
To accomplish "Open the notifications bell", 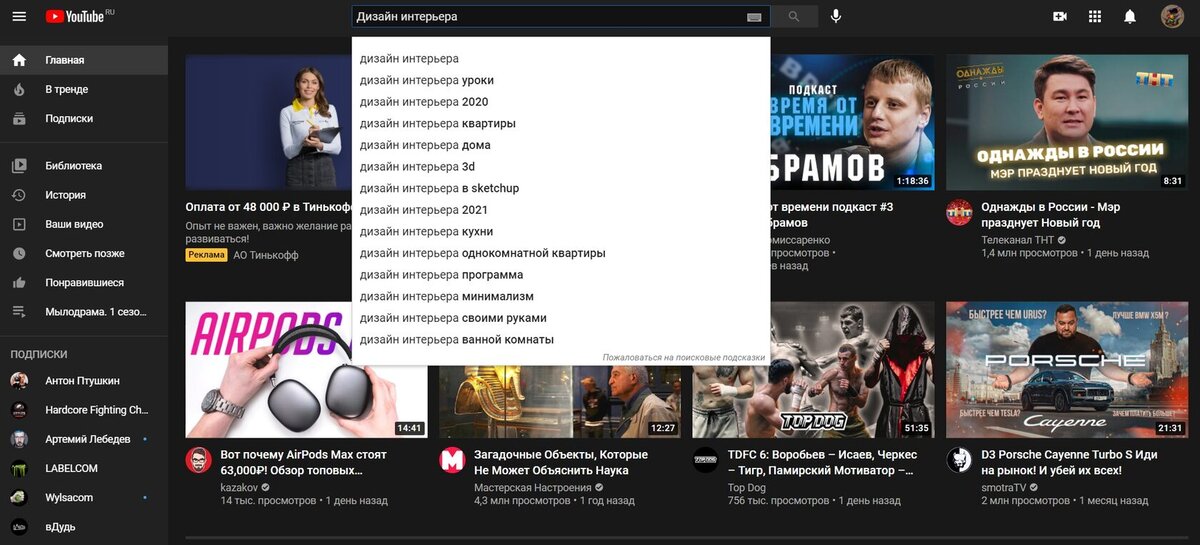I will [1130, 17].
